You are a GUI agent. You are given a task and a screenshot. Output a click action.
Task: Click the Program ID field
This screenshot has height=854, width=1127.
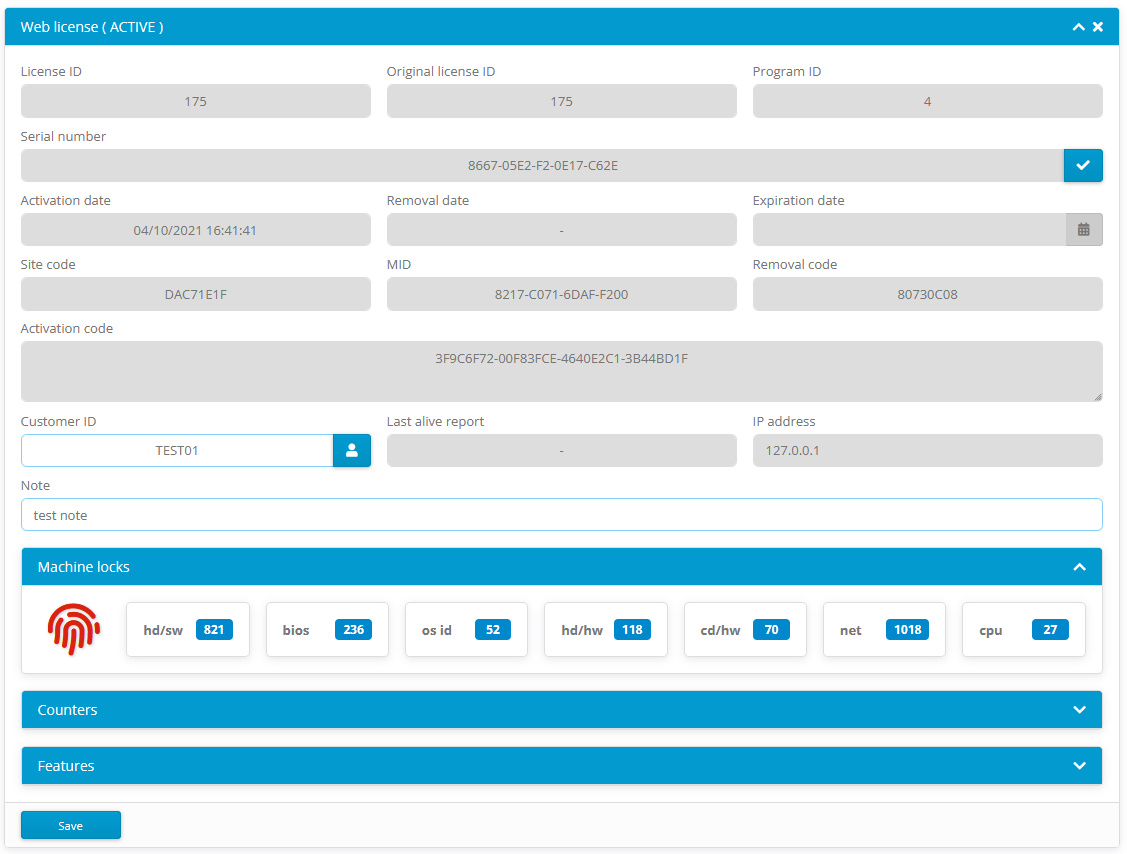[x=927, y=101]
